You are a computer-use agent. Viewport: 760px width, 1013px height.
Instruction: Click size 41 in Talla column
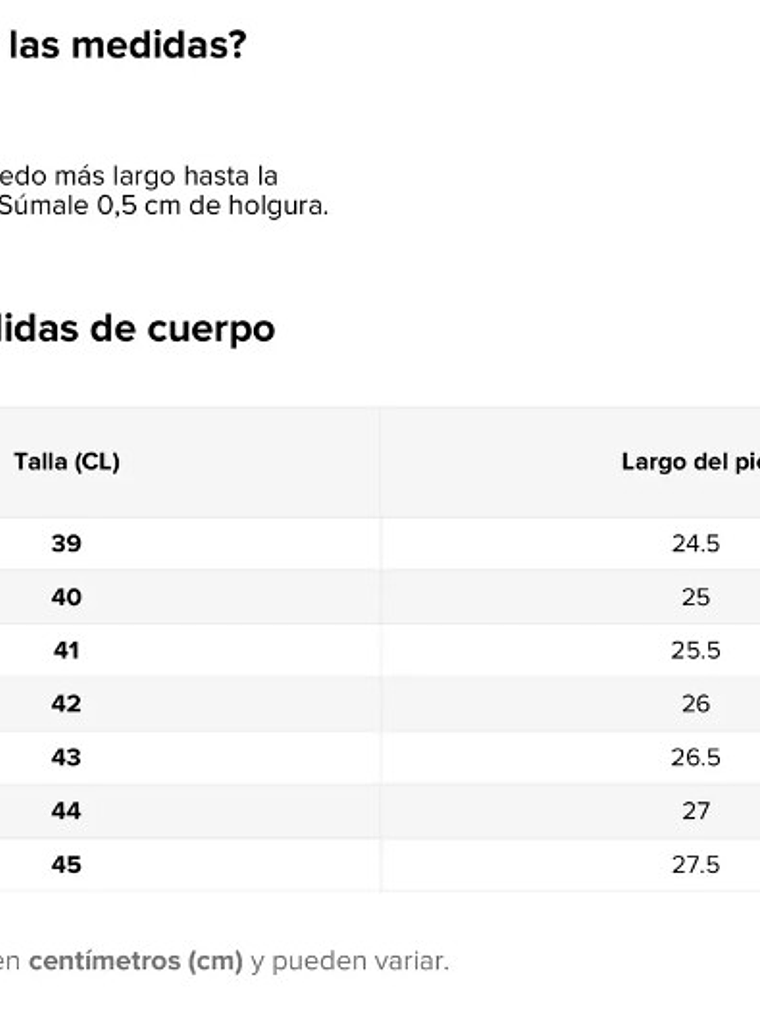66,650
